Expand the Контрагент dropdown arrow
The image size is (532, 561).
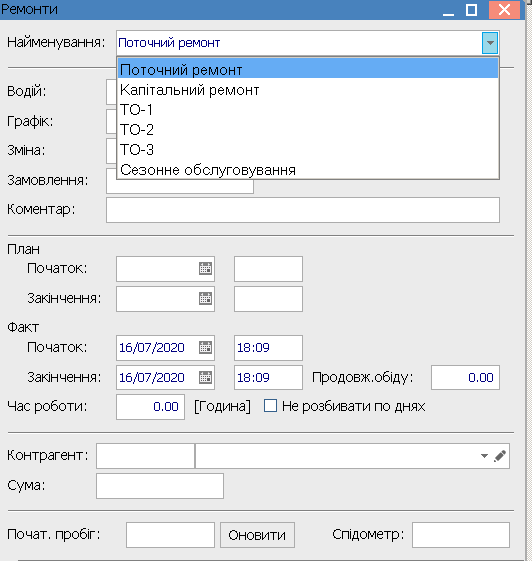484,456
